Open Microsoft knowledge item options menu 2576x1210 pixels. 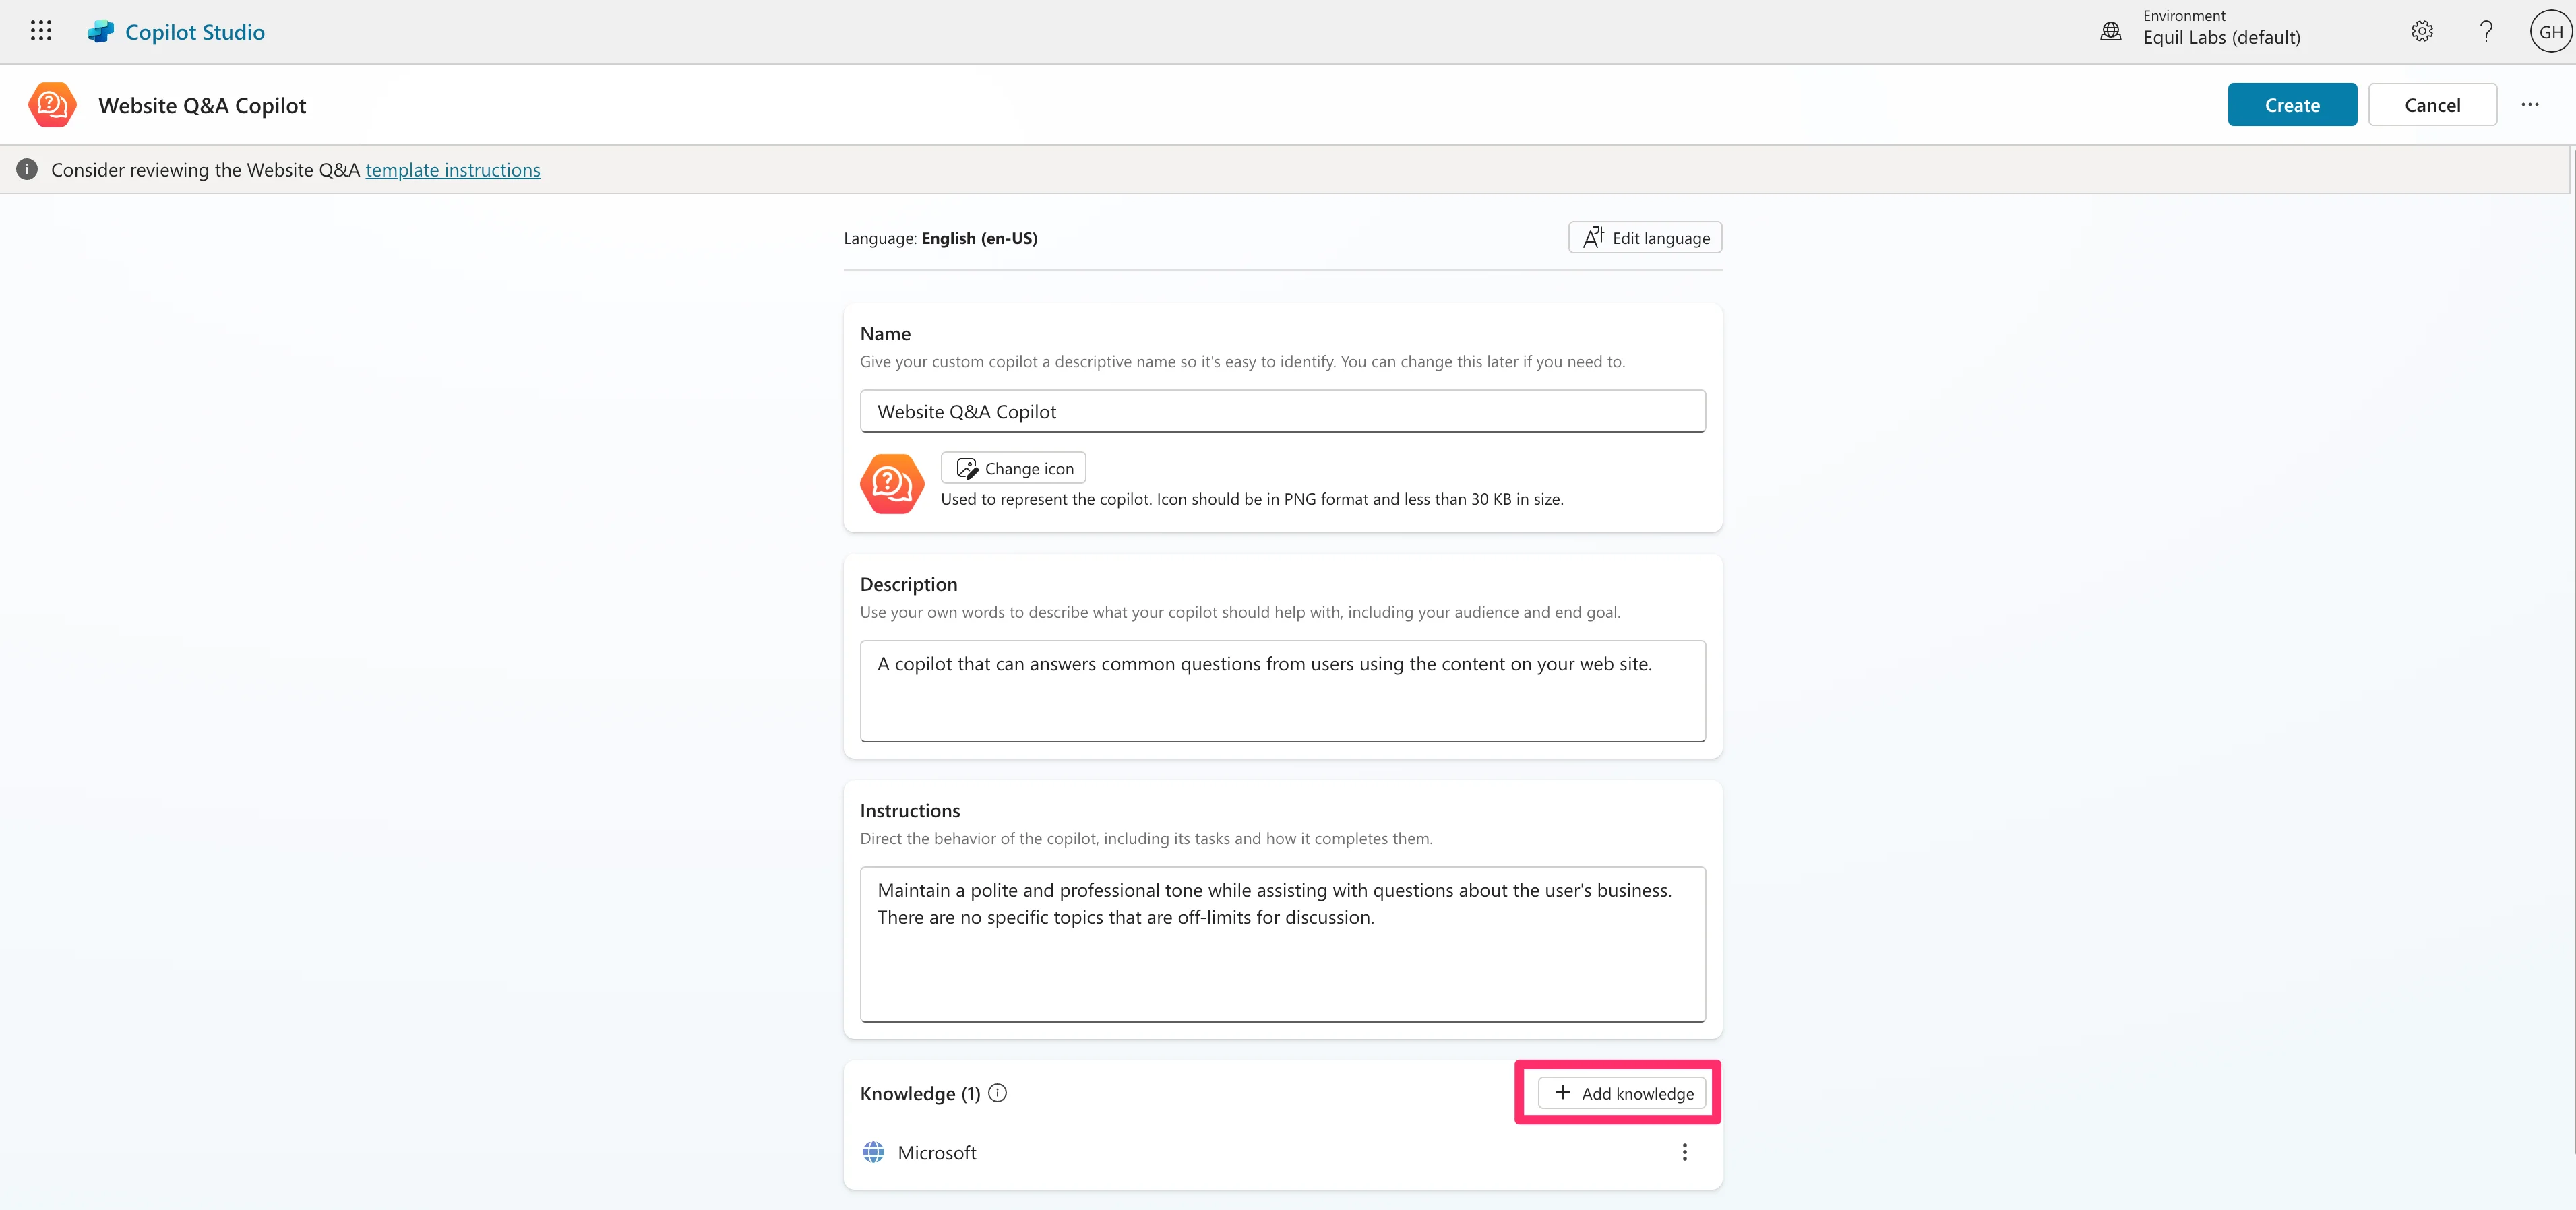click(x=1684, y=1152)
